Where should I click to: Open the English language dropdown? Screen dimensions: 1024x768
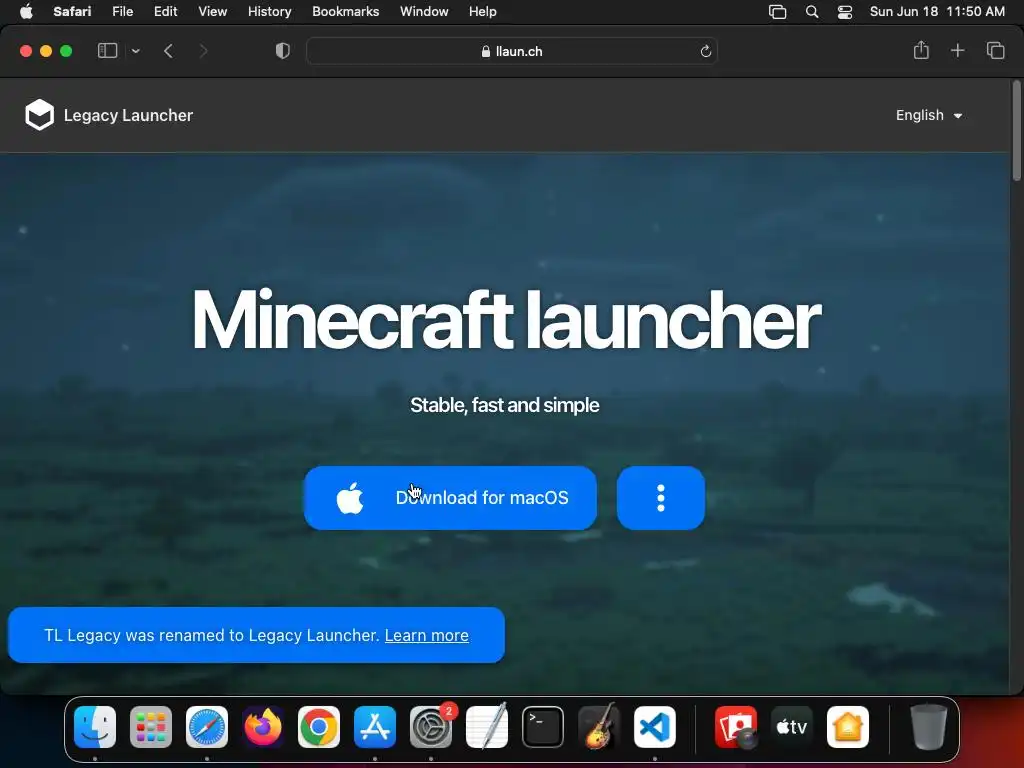(x=929, y=116)
